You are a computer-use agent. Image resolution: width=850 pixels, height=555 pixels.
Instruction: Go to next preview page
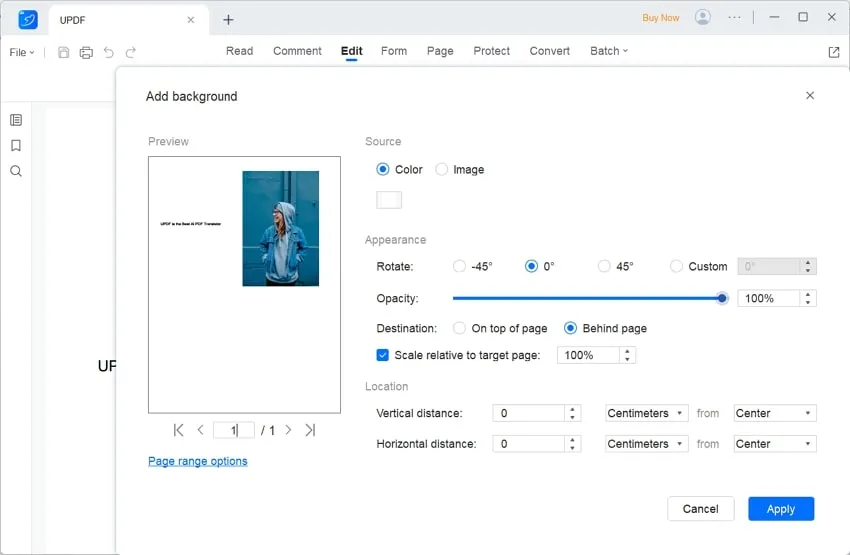coord(288,430)
